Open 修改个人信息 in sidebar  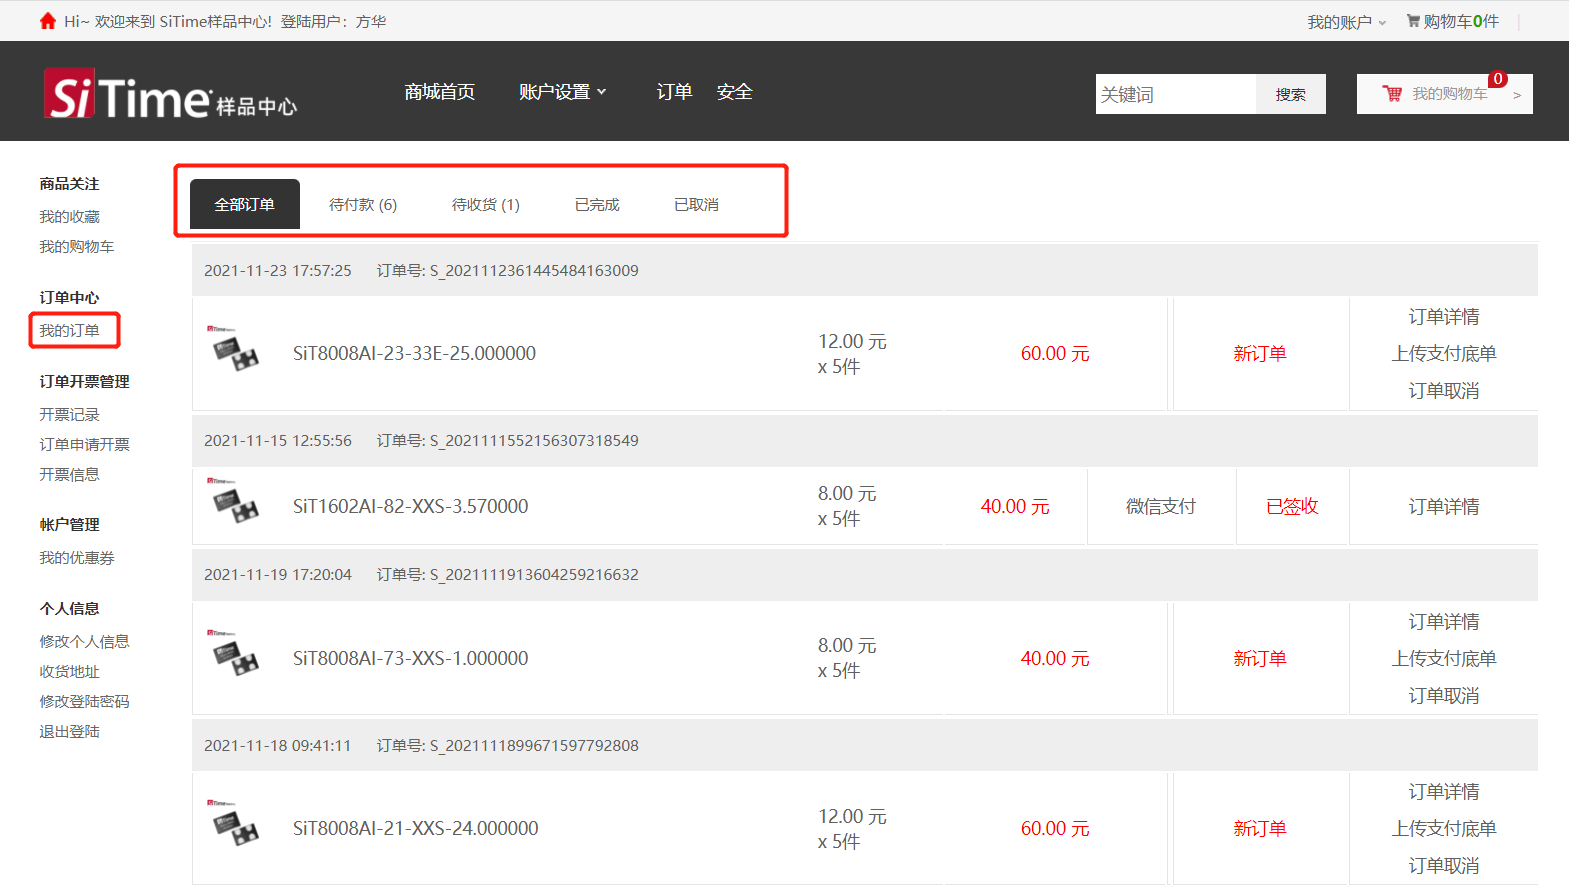(85, 642)
